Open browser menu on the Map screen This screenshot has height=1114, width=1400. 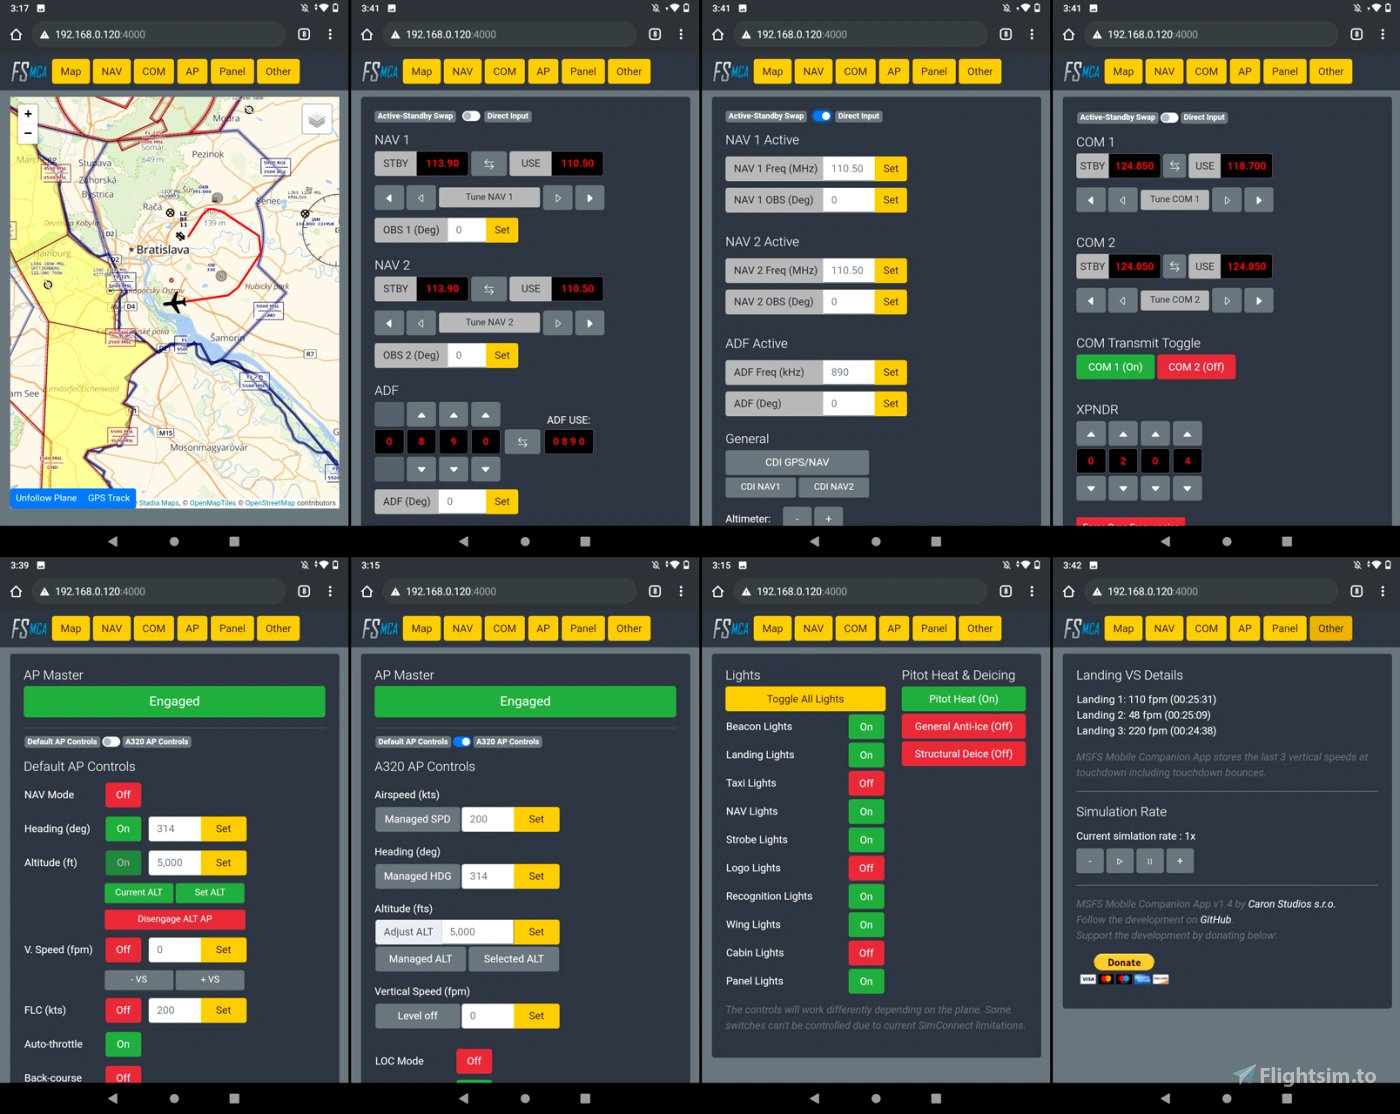pyautogui.click(x=330, y=34)
